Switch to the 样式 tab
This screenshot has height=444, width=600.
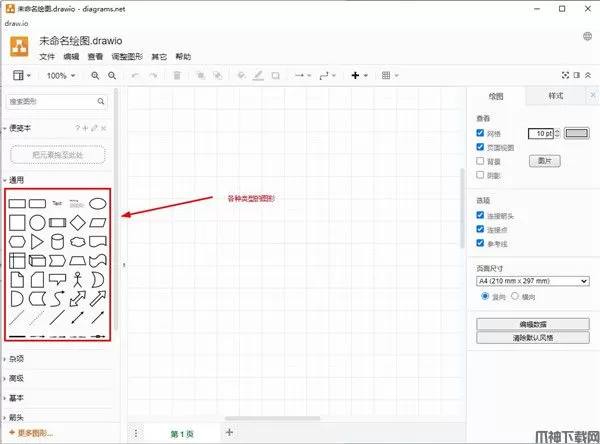555,96
